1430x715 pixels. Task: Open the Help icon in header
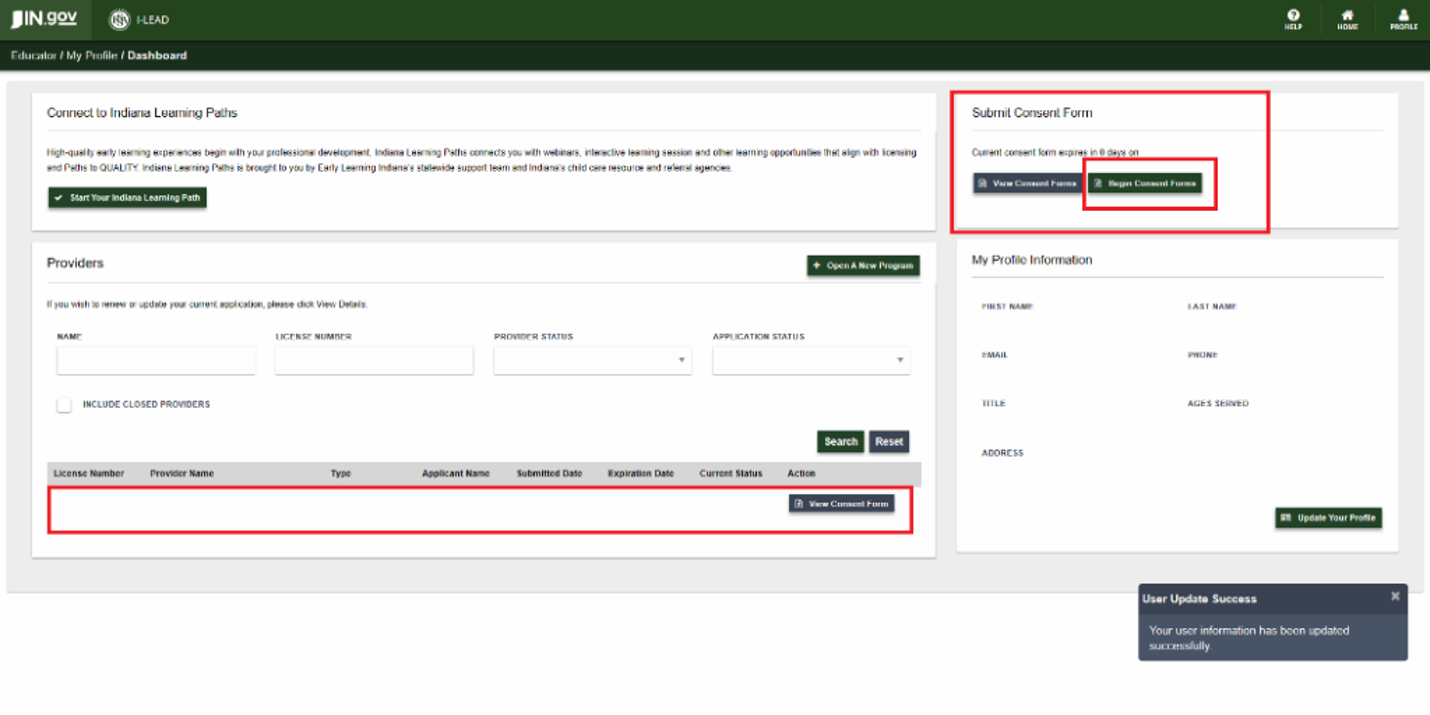1293,19
